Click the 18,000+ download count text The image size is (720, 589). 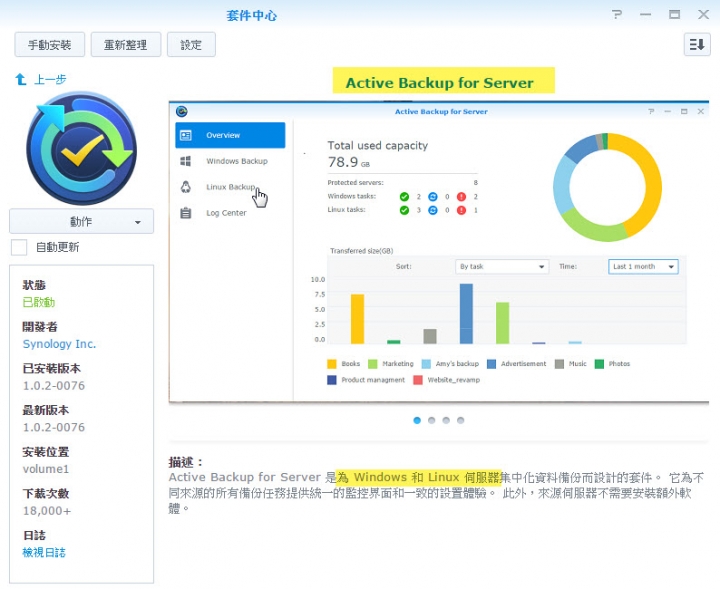click(x=47, y=510)
